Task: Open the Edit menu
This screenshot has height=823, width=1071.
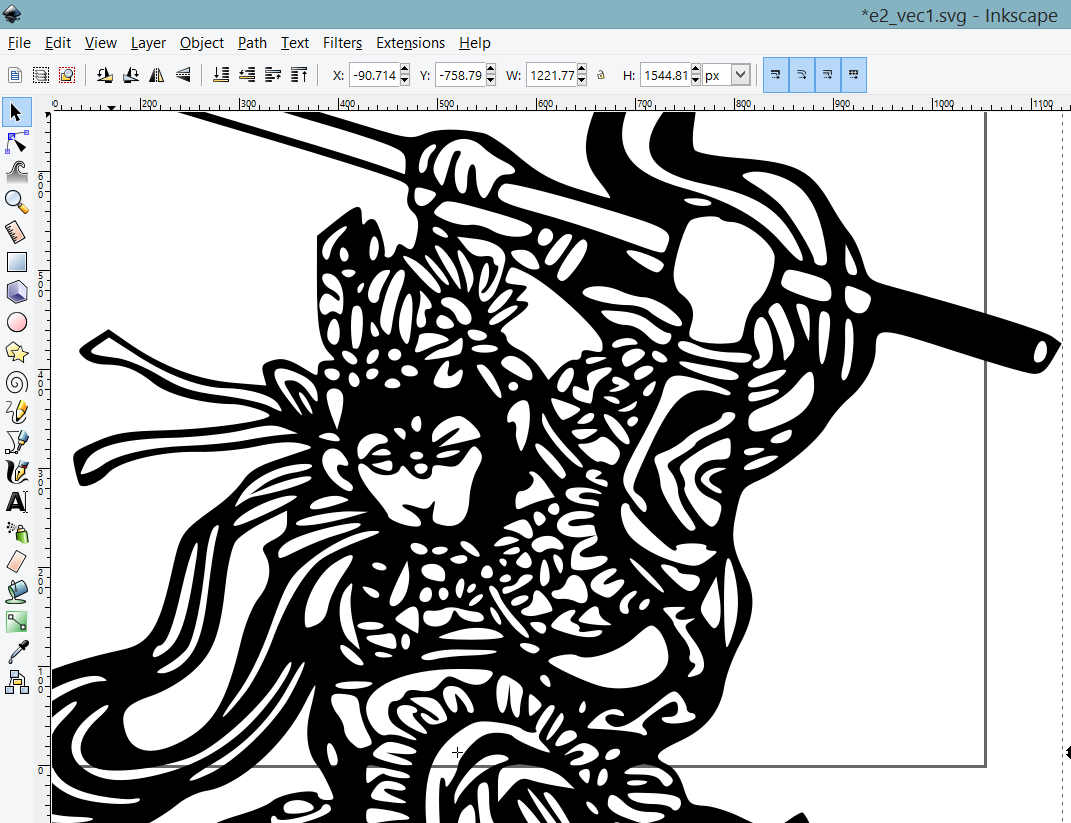Action: [58, 43]
